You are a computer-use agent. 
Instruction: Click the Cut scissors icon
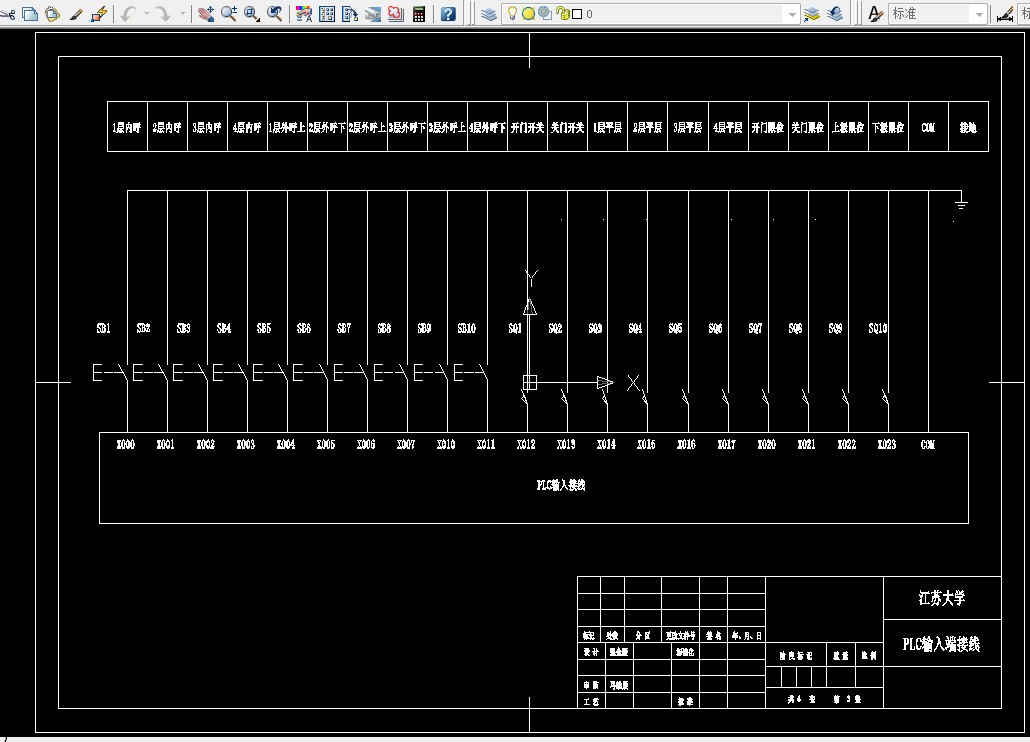7,13
